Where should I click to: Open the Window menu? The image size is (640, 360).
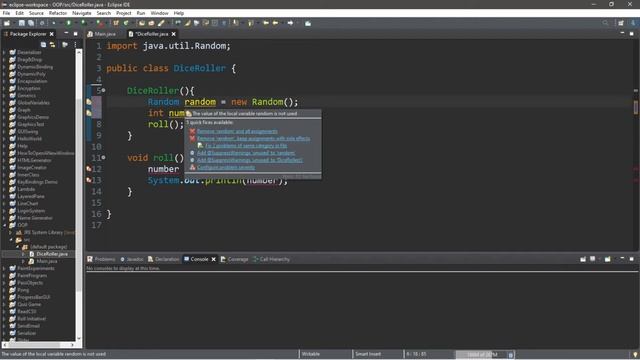159,13
